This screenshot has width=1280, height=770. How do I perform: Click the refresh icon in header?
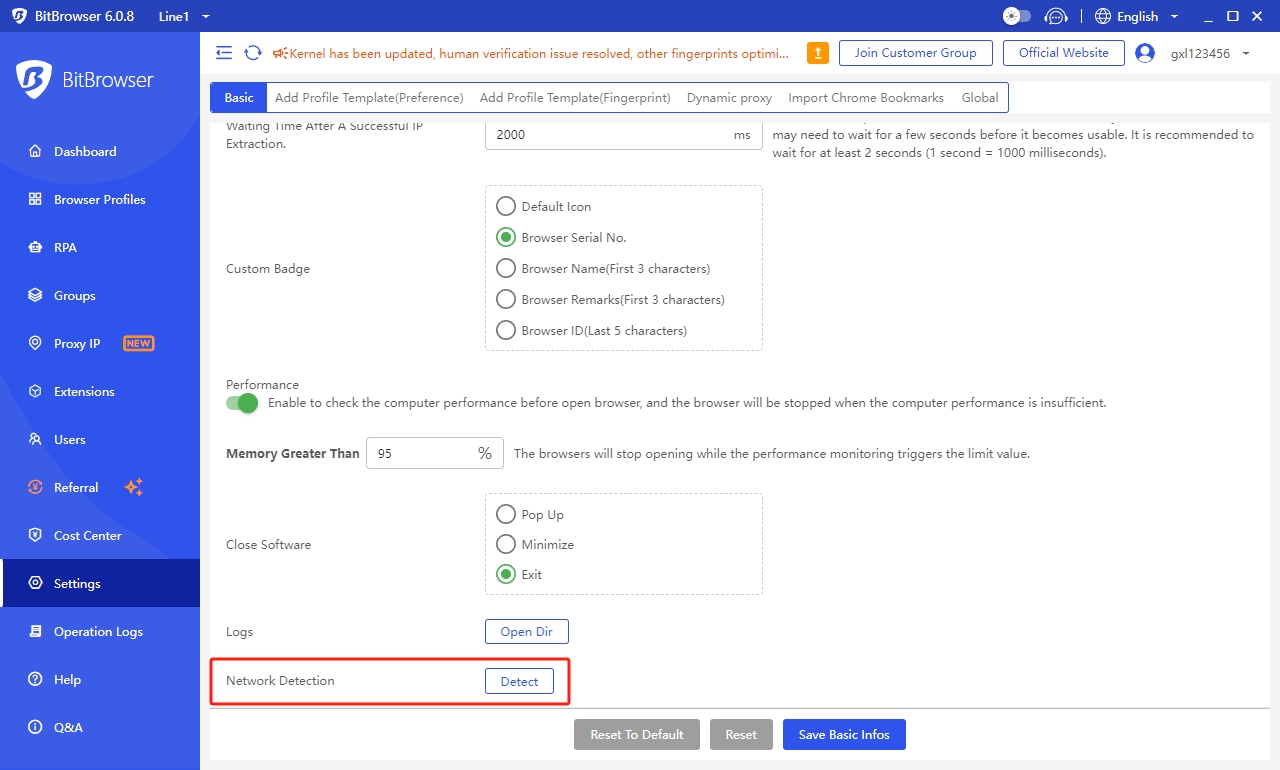tap(253, 53)
